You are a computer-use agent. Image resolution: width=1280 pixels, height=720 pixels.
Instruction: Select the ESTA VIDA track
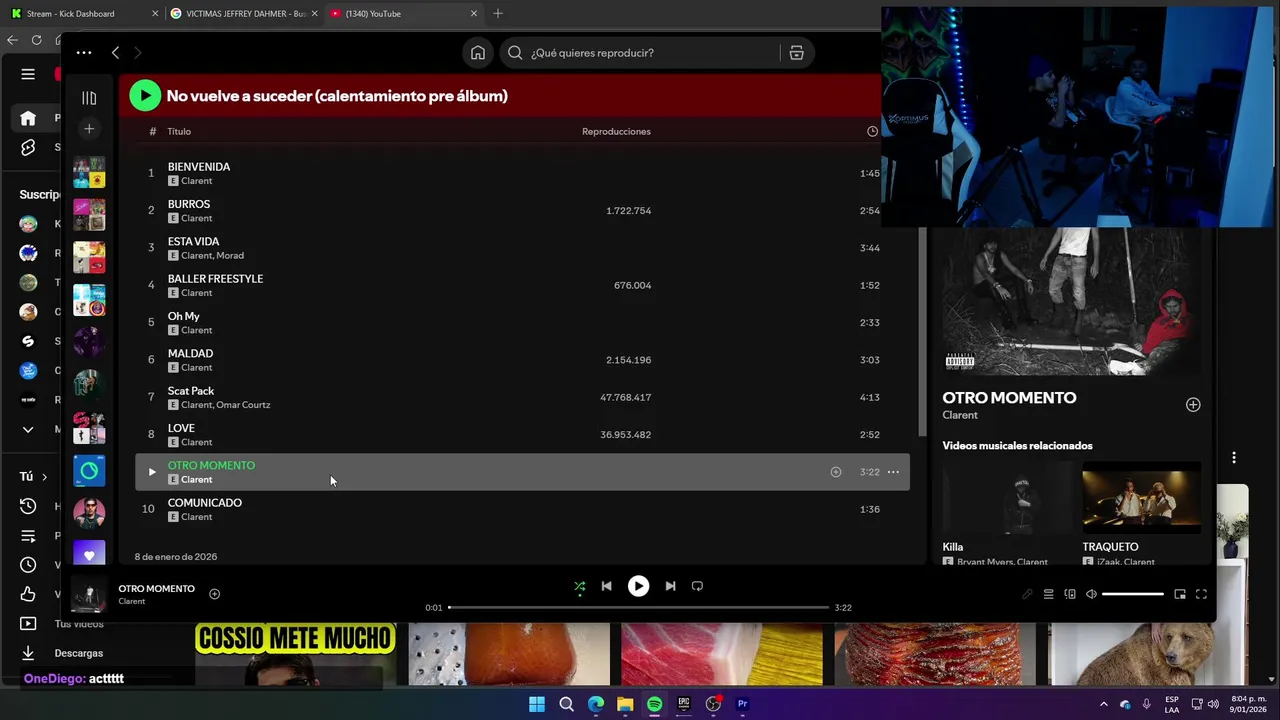[522, 247]
